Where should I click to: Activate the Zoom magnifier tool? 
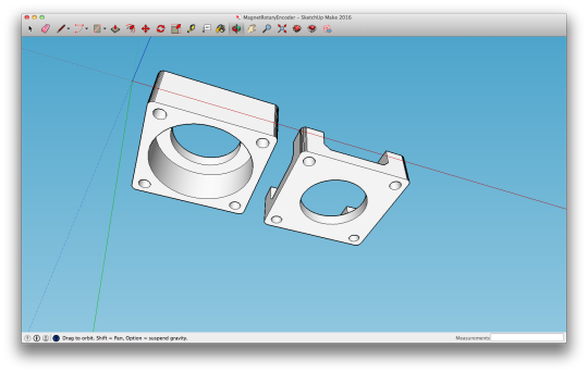tap(267, 29)
